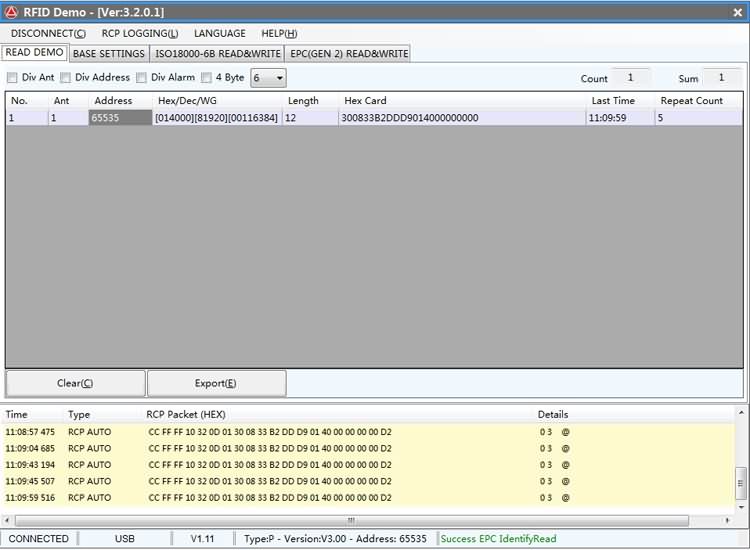Click log scroll down arrow
This screenshot has width=750, height=550.
(x=741, y=507)
